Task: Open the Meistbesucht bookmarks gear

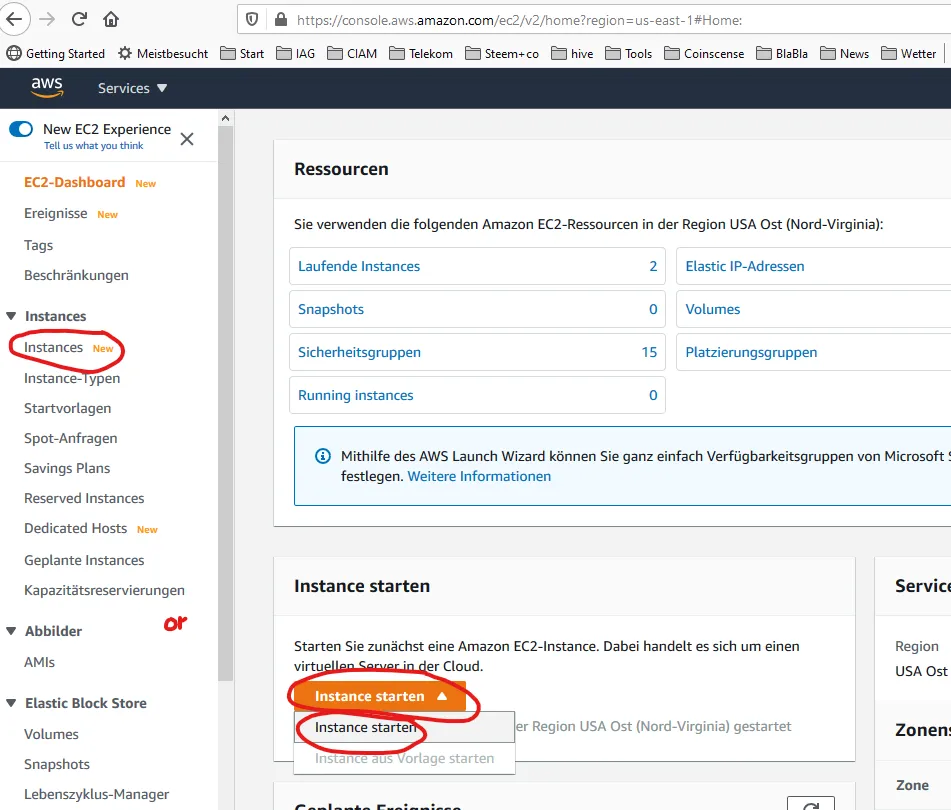Action: coord(163,53)
